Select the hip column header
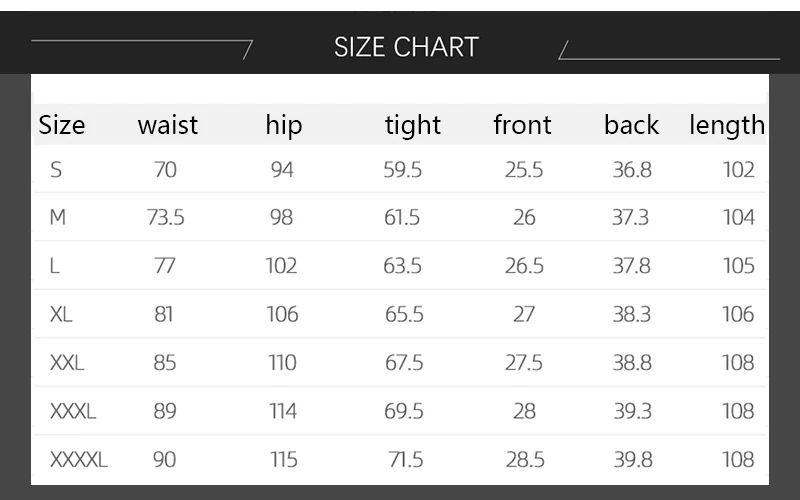Image resolution: width=800 pixels, height=500 pixels. tap(284, 126)
